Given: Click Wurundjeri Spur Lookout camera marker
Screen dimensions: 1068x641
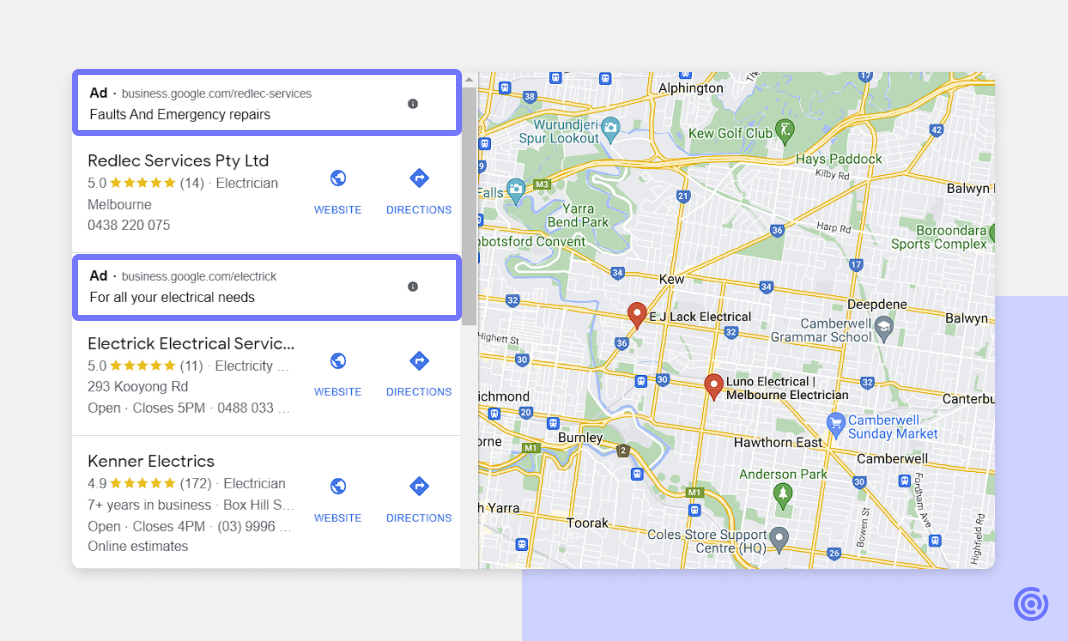Looking at the screenshot, I should click(x=610, y=129).
